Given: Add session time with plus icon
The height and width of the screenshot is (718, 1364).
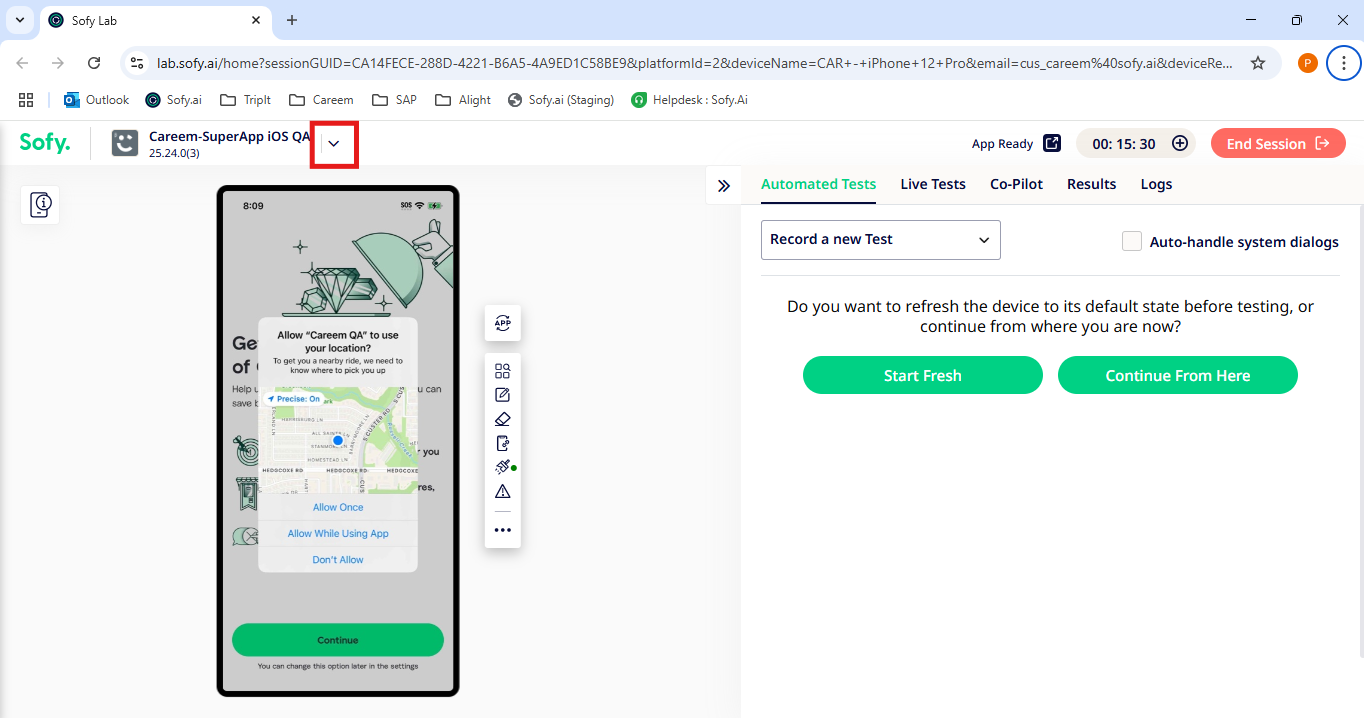Looking at the screenshot, I should click(x=1180, y=143).
